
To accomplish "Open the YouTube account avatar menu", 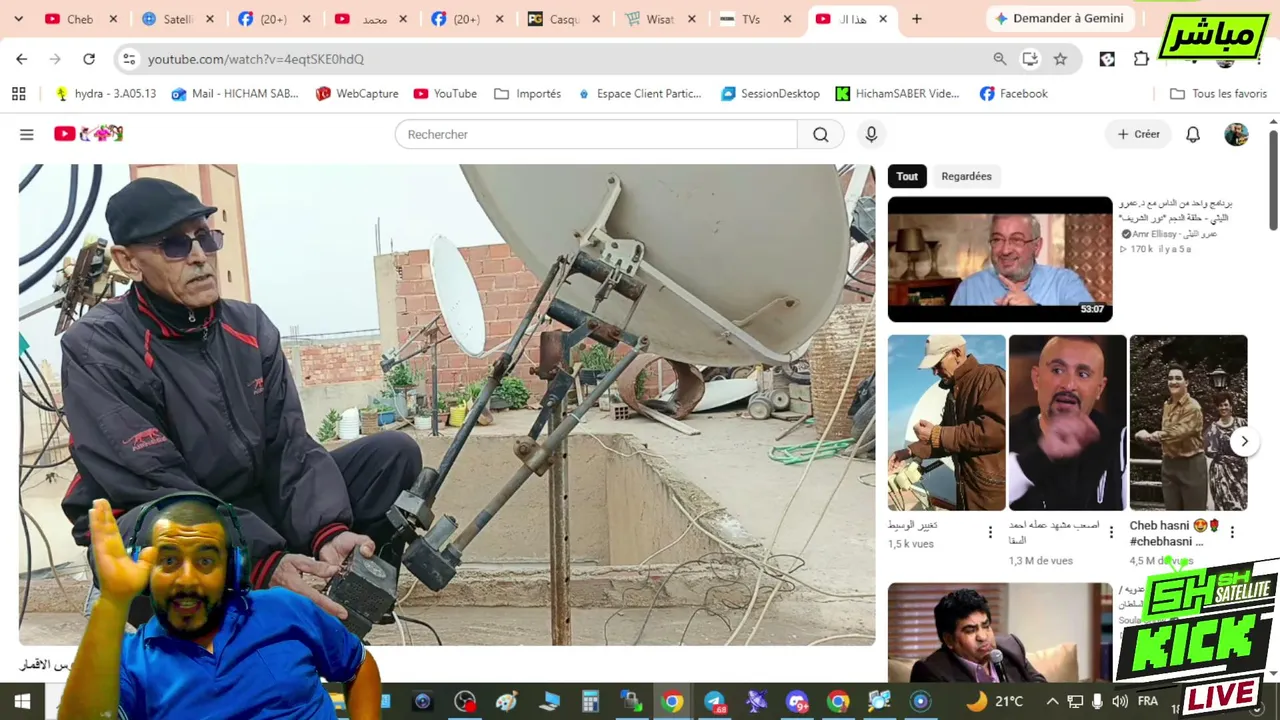I will 1236,134.
